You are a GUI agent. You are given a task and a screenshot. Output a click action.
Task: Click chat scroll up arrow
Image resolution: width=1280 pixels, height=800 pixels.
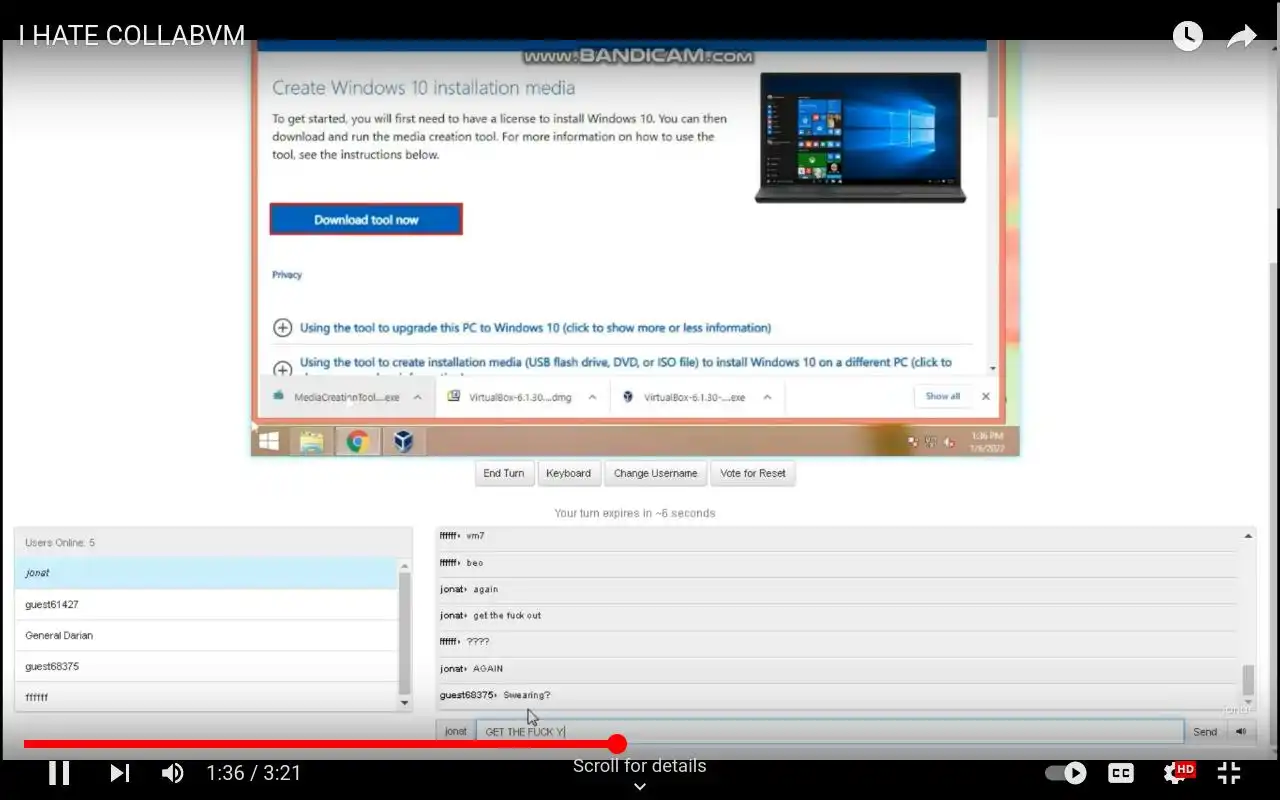(1248, 537)
